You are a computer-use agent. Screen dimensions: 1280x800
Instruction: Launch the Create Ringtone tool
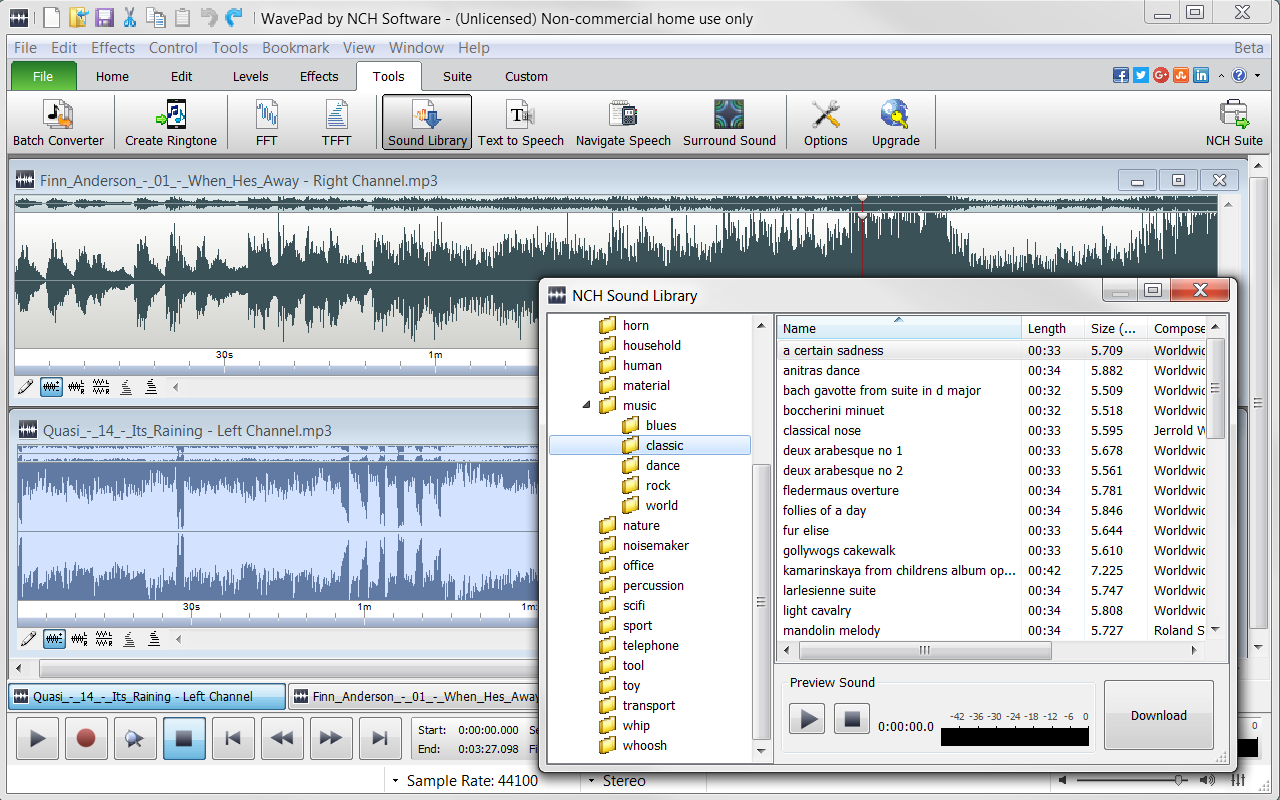pyautogui.click(x=170, y=120)
